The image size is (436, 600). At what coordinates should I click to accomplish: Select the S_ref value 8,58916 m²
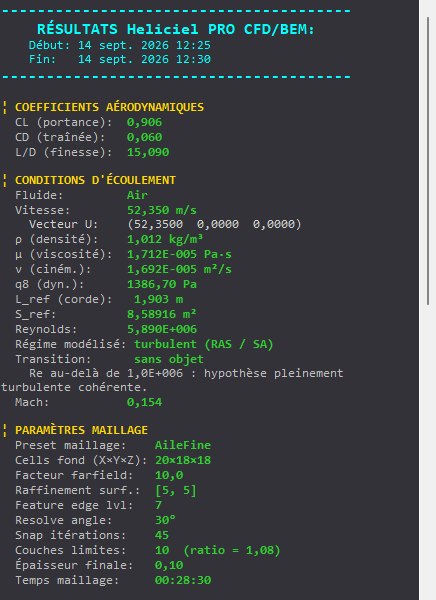(162, 314)
